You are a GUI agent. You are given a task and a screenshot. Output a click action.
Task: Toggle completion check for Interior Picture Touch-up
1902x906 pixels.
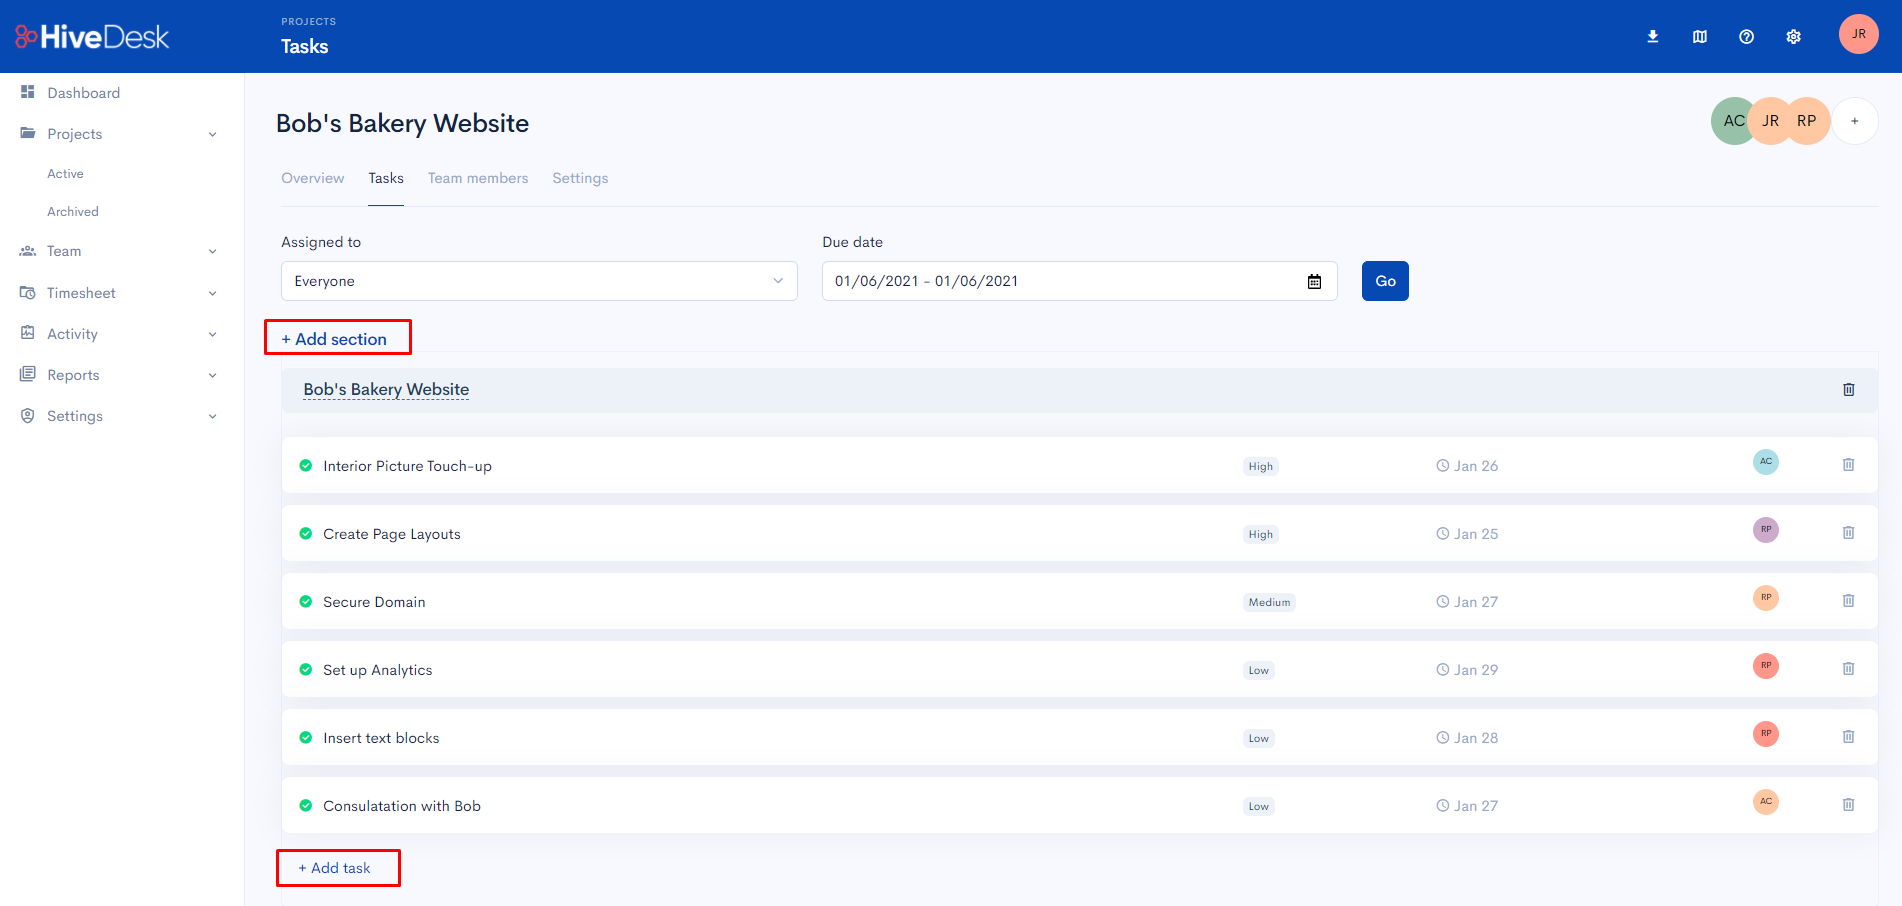tap(306, 466)
